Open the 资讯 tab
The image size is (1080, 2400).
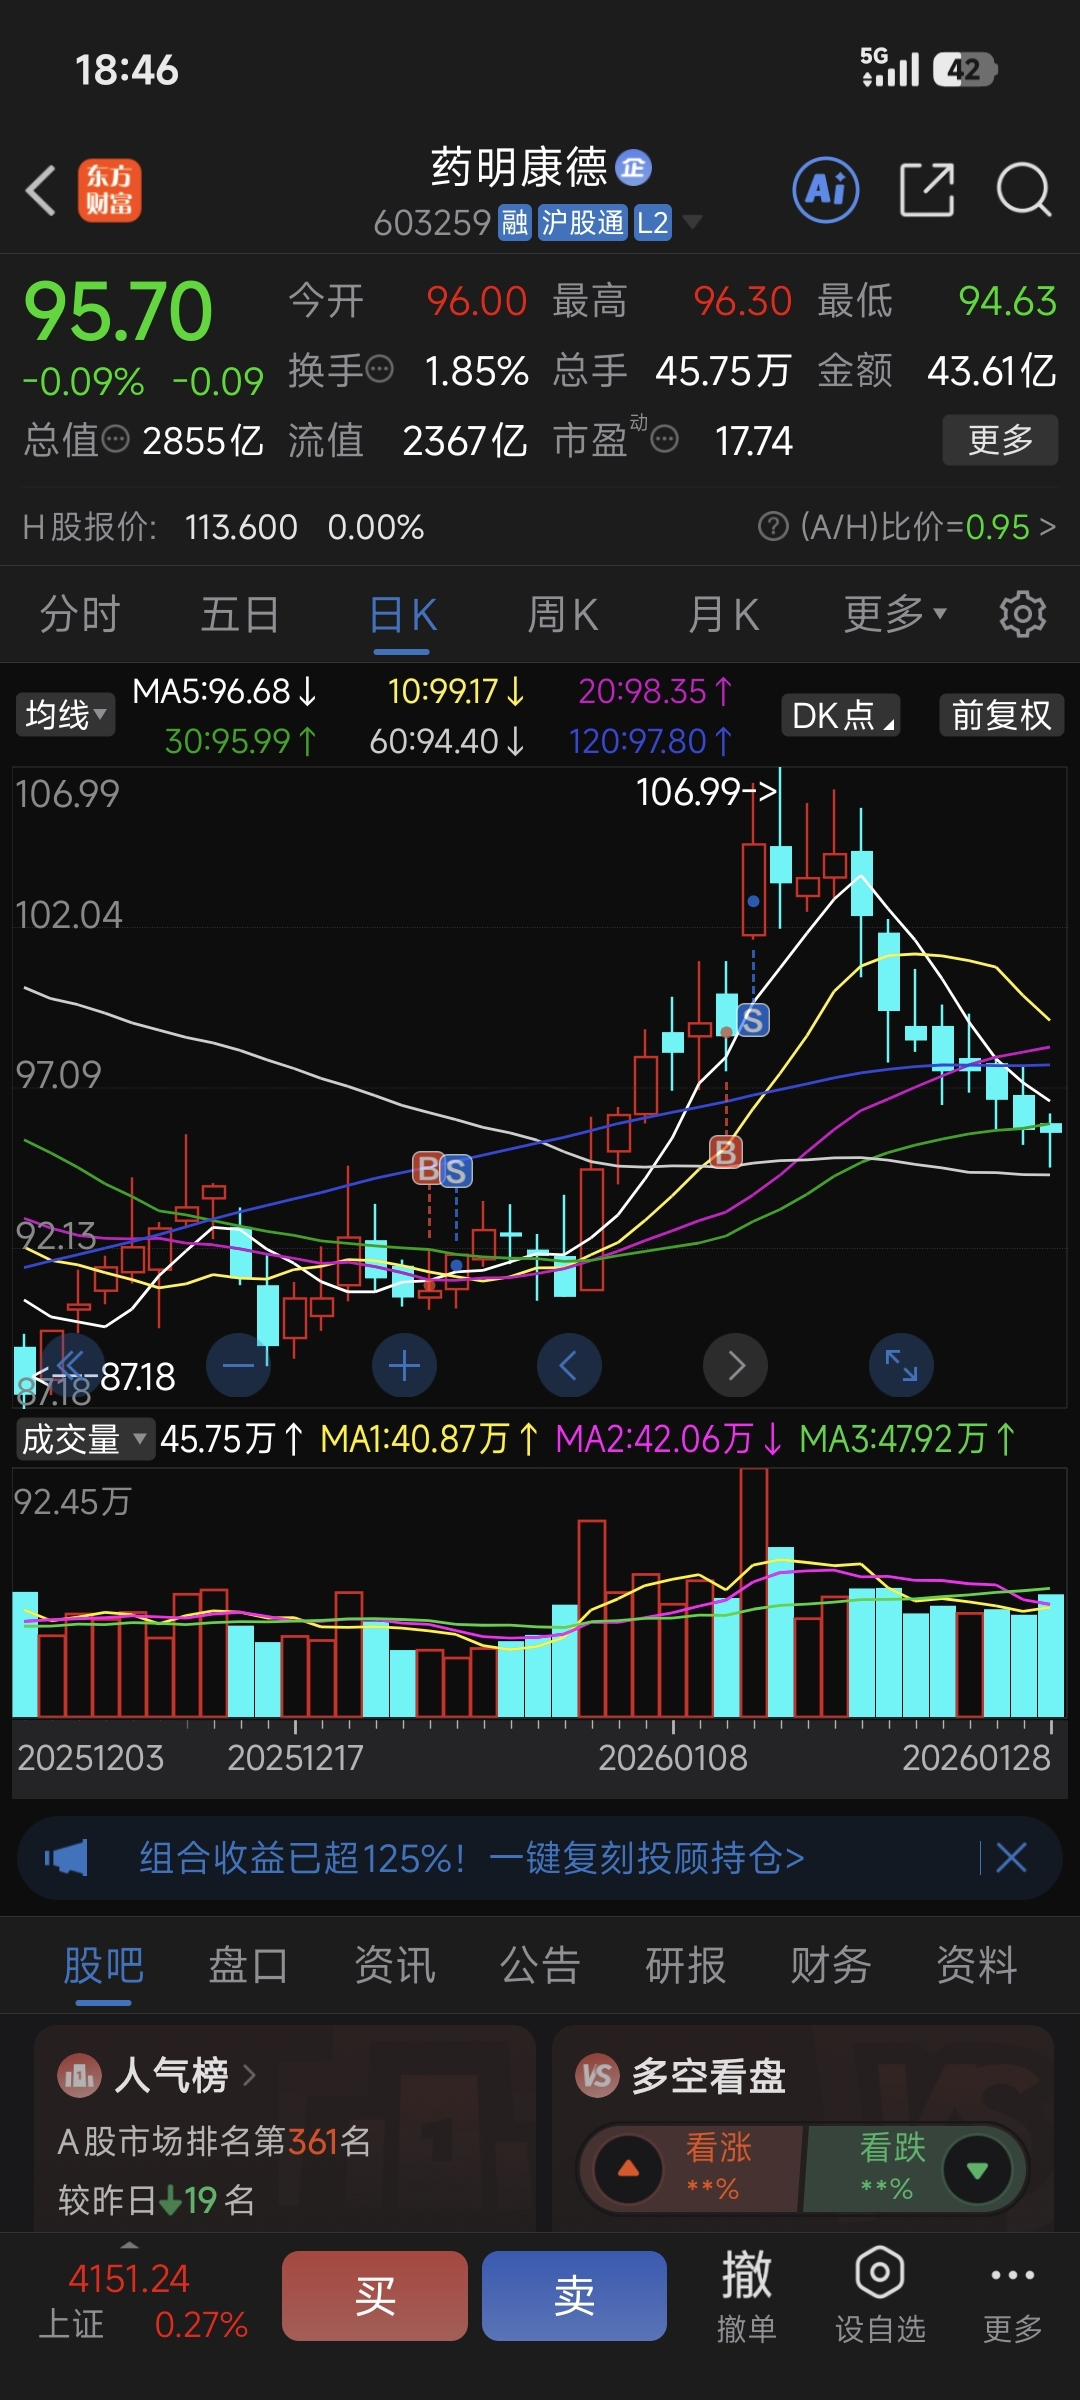pyautogui.click(x=394, y=1965)
